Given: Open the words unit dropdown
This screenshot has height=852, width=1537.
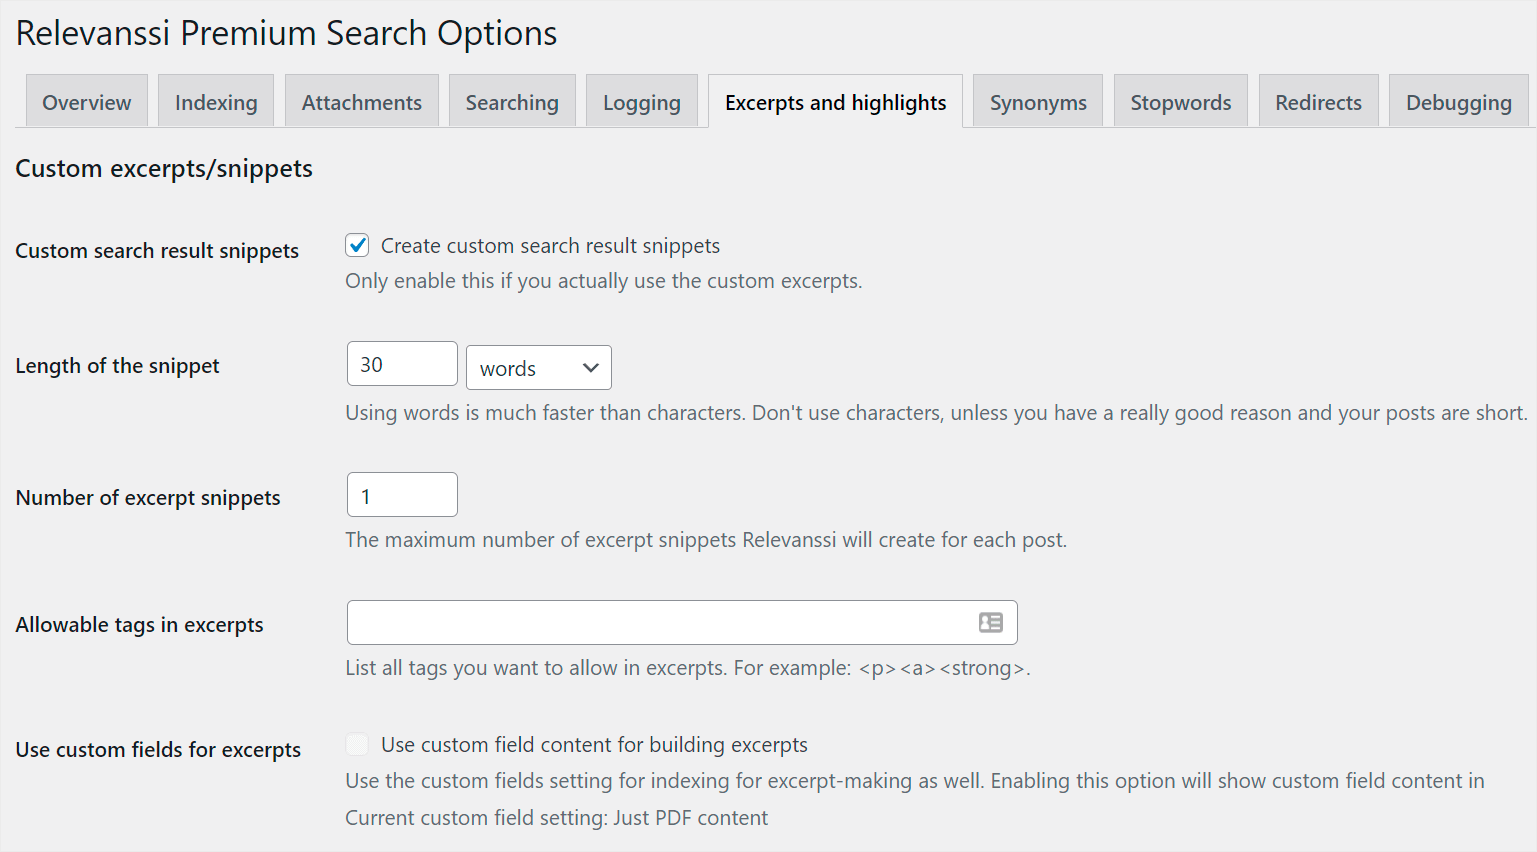Looking at the screenshot, I should (x=538, y=368).
